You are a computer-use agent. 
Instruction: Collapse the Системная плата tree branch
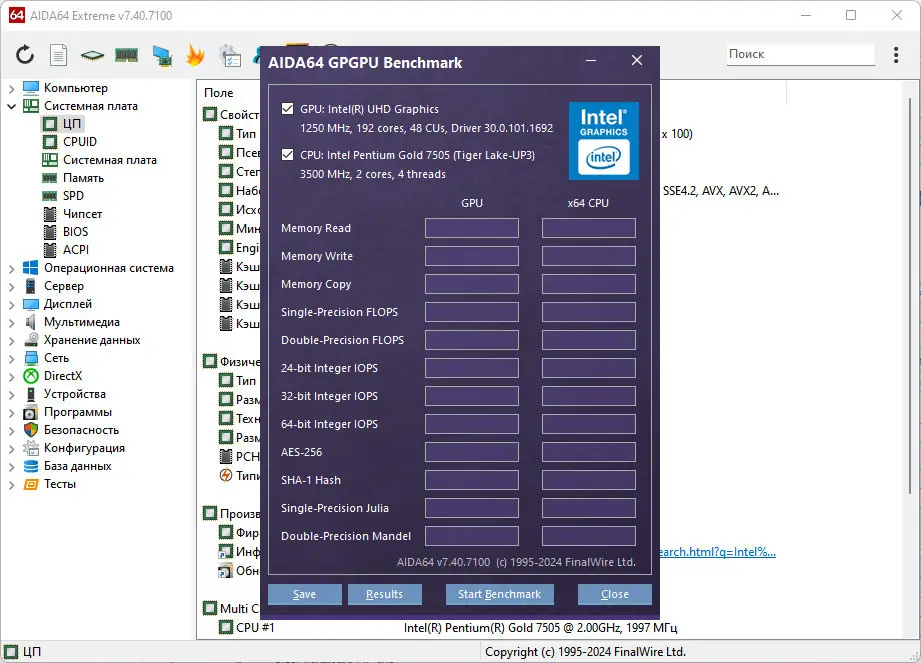pyautogui.click(x=10, y=105)
